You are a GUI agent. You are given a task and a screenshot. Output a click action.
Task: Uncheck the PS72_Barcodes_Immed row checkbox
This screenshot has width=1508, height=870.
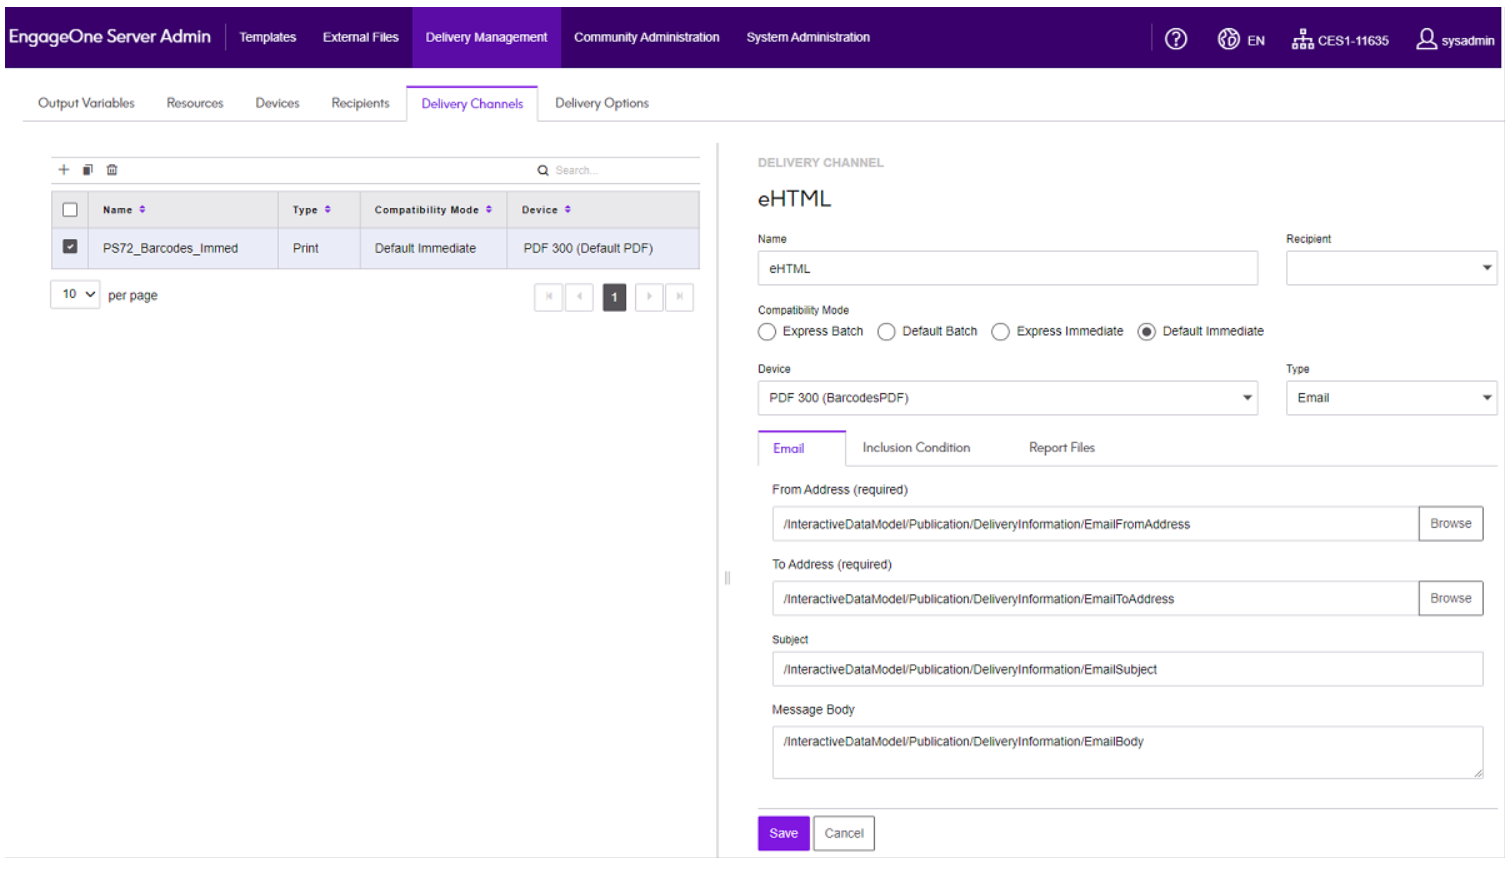point(70,247)
